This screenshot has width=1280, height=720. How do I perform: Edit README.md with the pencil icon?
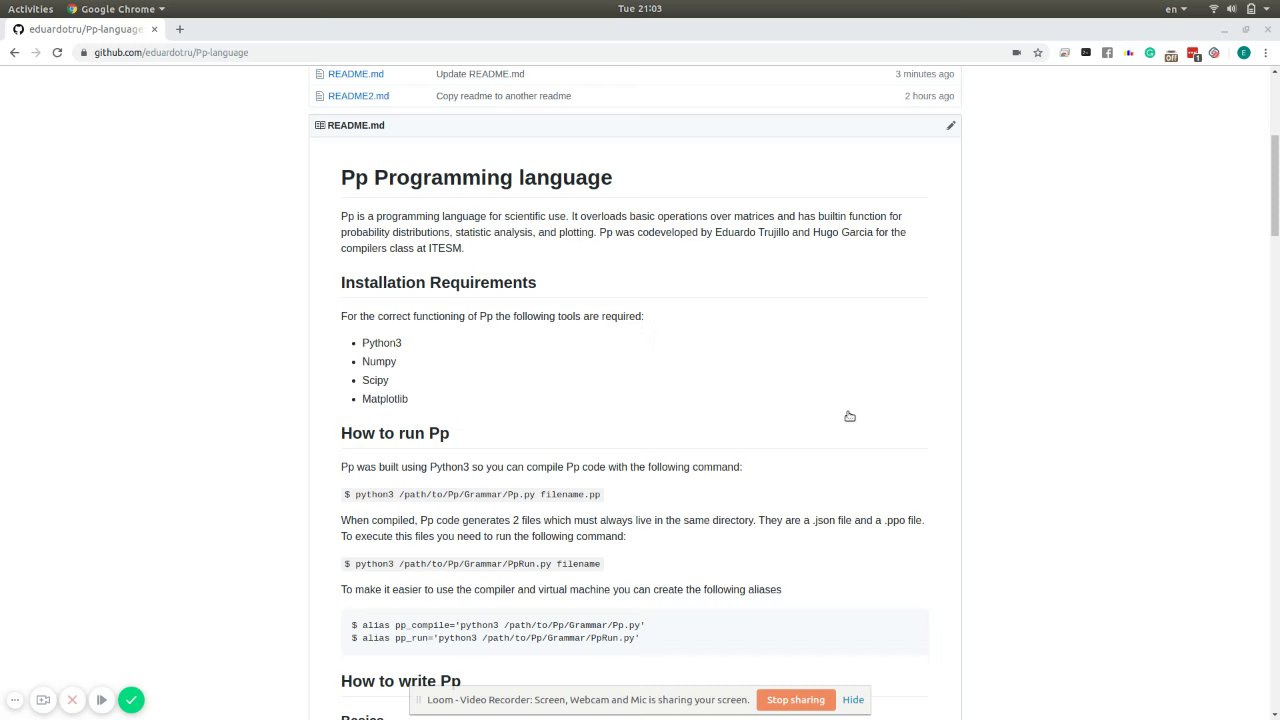pyautogui.click(x=951, y=125)
